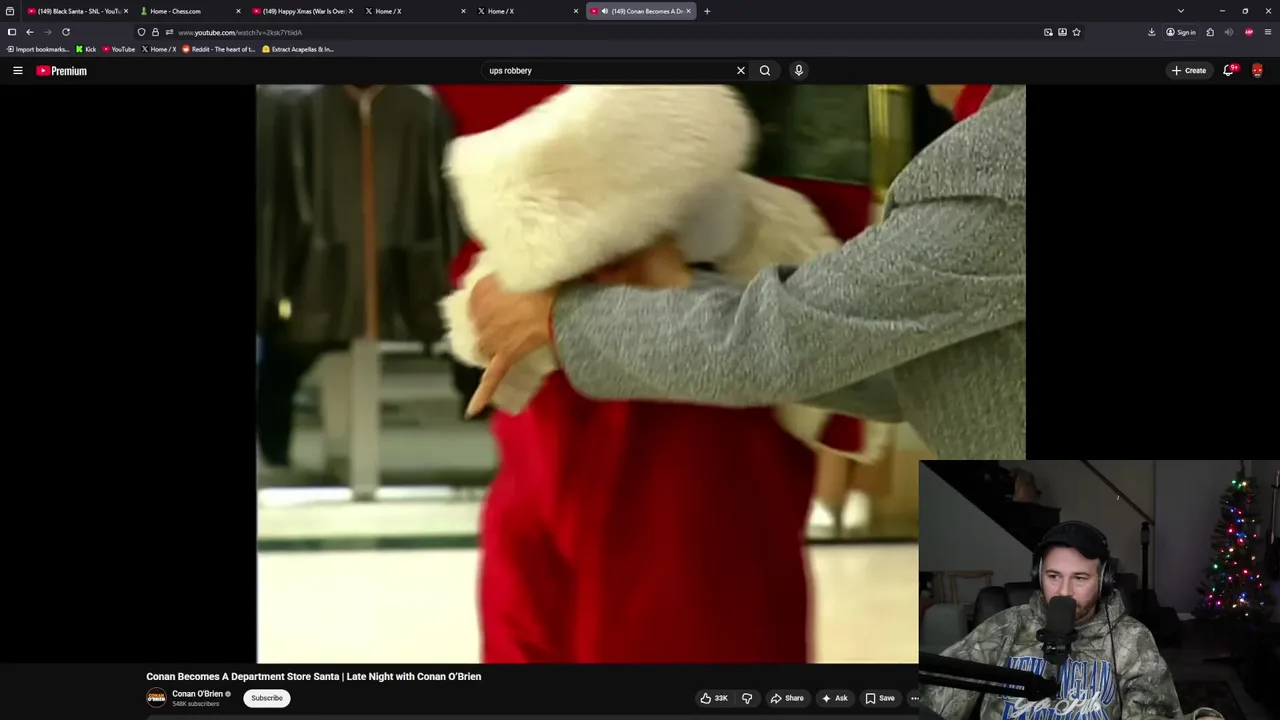Open Reddit bookmark
This screenshot has height=720, width=1280.
[x=219, y=49]
